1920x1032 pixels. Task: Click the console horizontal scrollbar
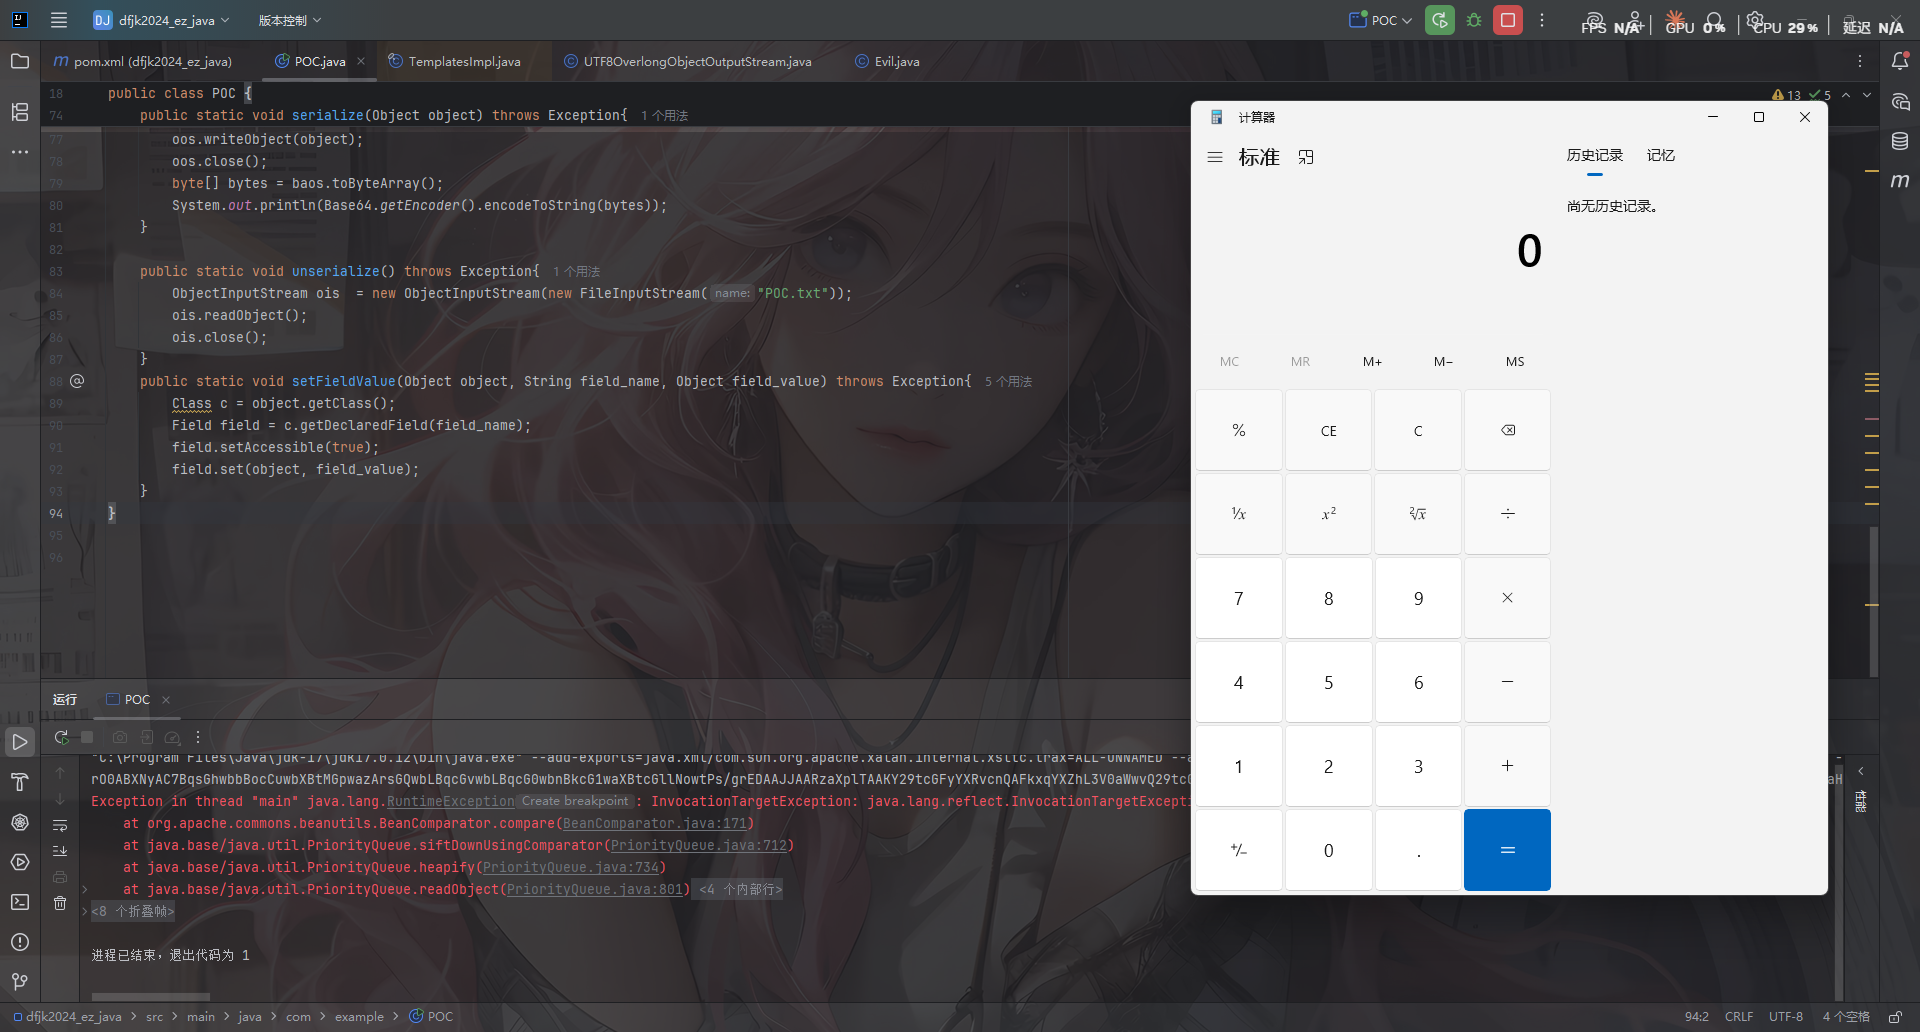pos(150,996)
